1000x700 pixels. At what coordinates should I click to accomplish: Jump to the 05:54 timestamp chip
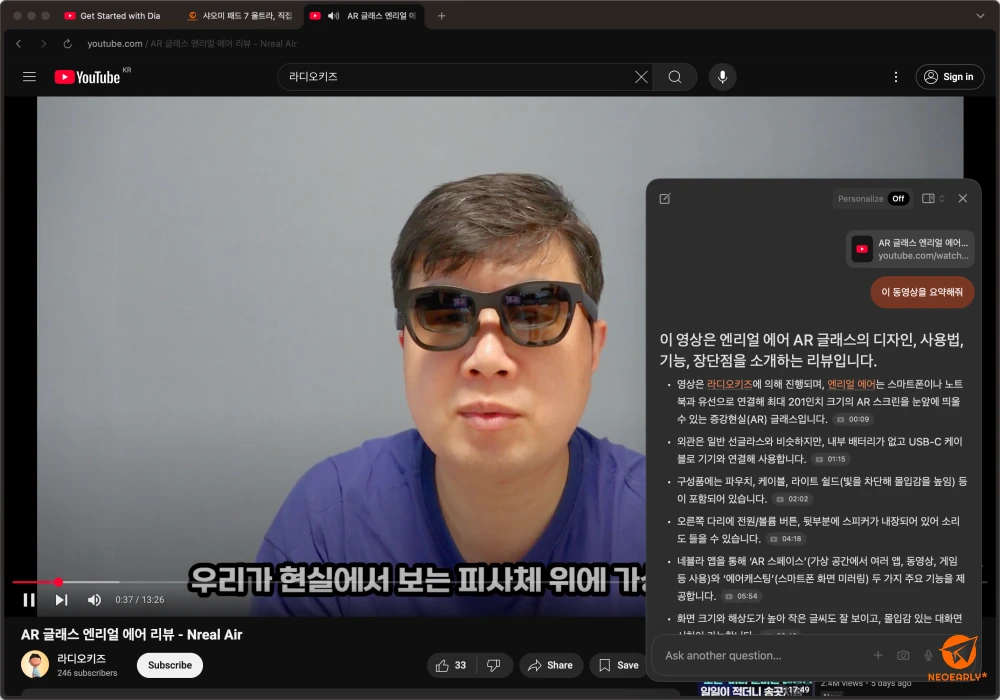pyautogui.click(x=741, y=596)
